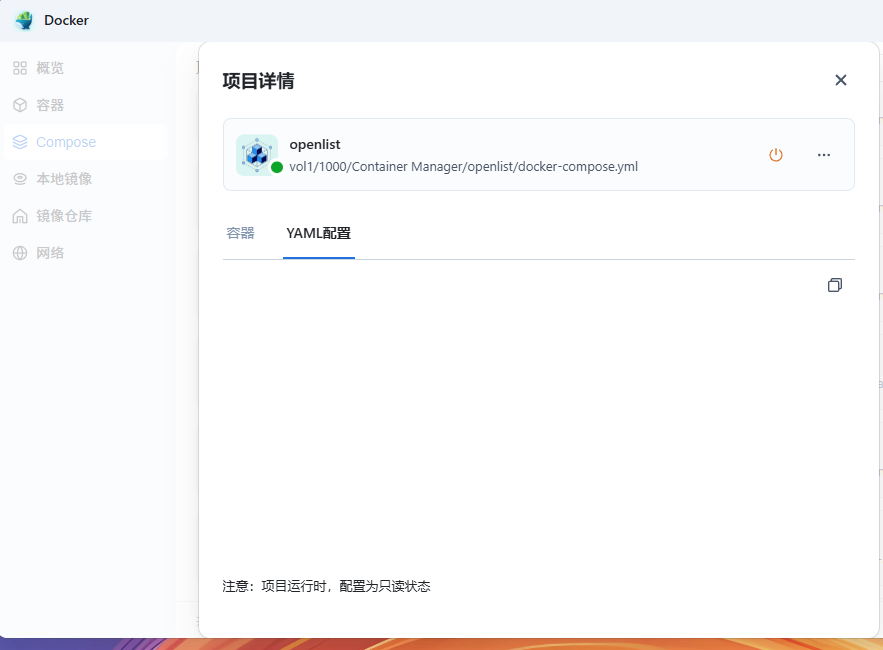
Task: Open the three-dot more options menu
Action: (823, 154)
